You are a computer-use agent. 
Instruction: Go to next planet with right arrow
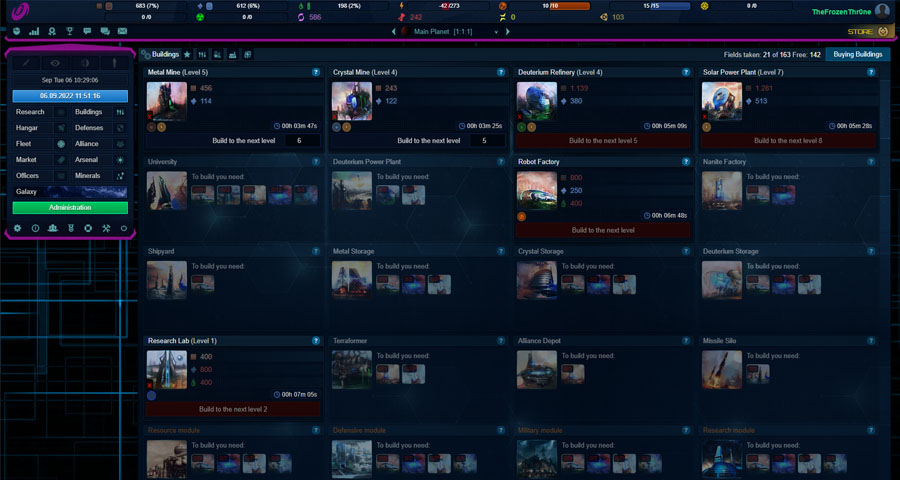pyautogui.click(x=507, y=32)
